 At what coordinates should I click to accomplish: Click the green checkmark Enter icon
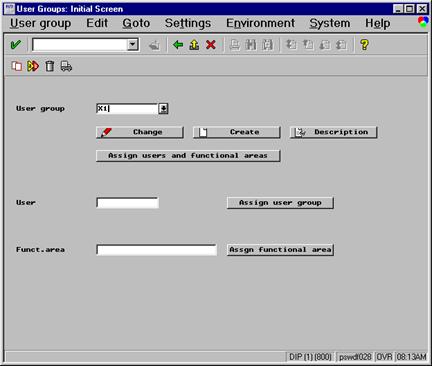point(16,44)
